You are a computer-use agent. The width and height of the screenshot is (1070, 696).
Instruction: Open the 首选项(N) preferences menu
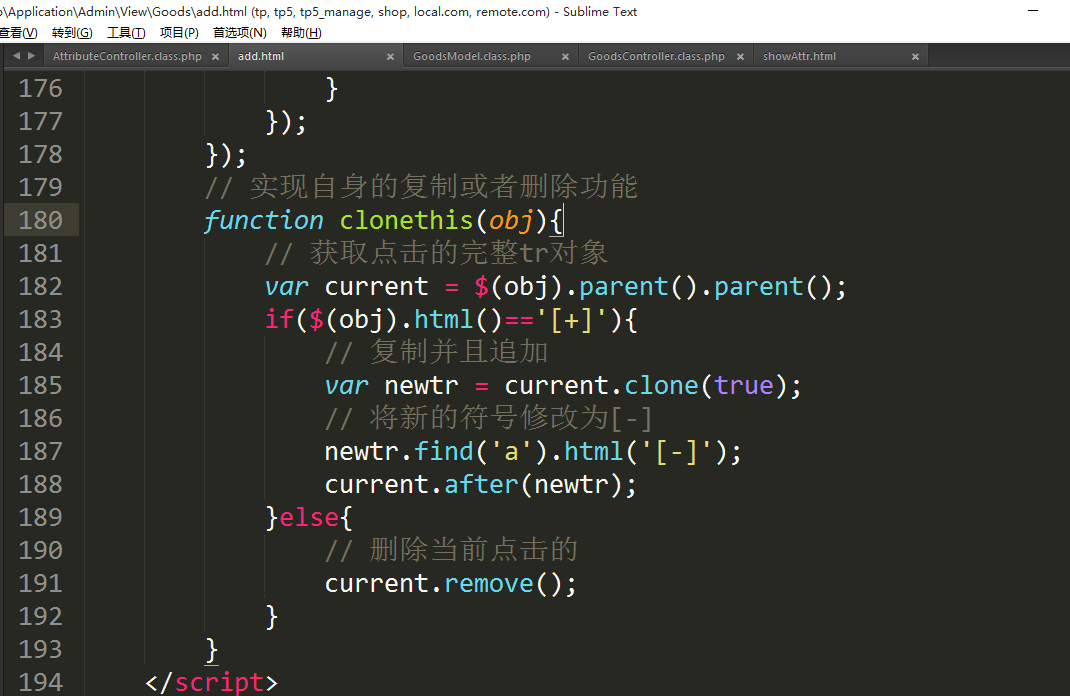239,33
